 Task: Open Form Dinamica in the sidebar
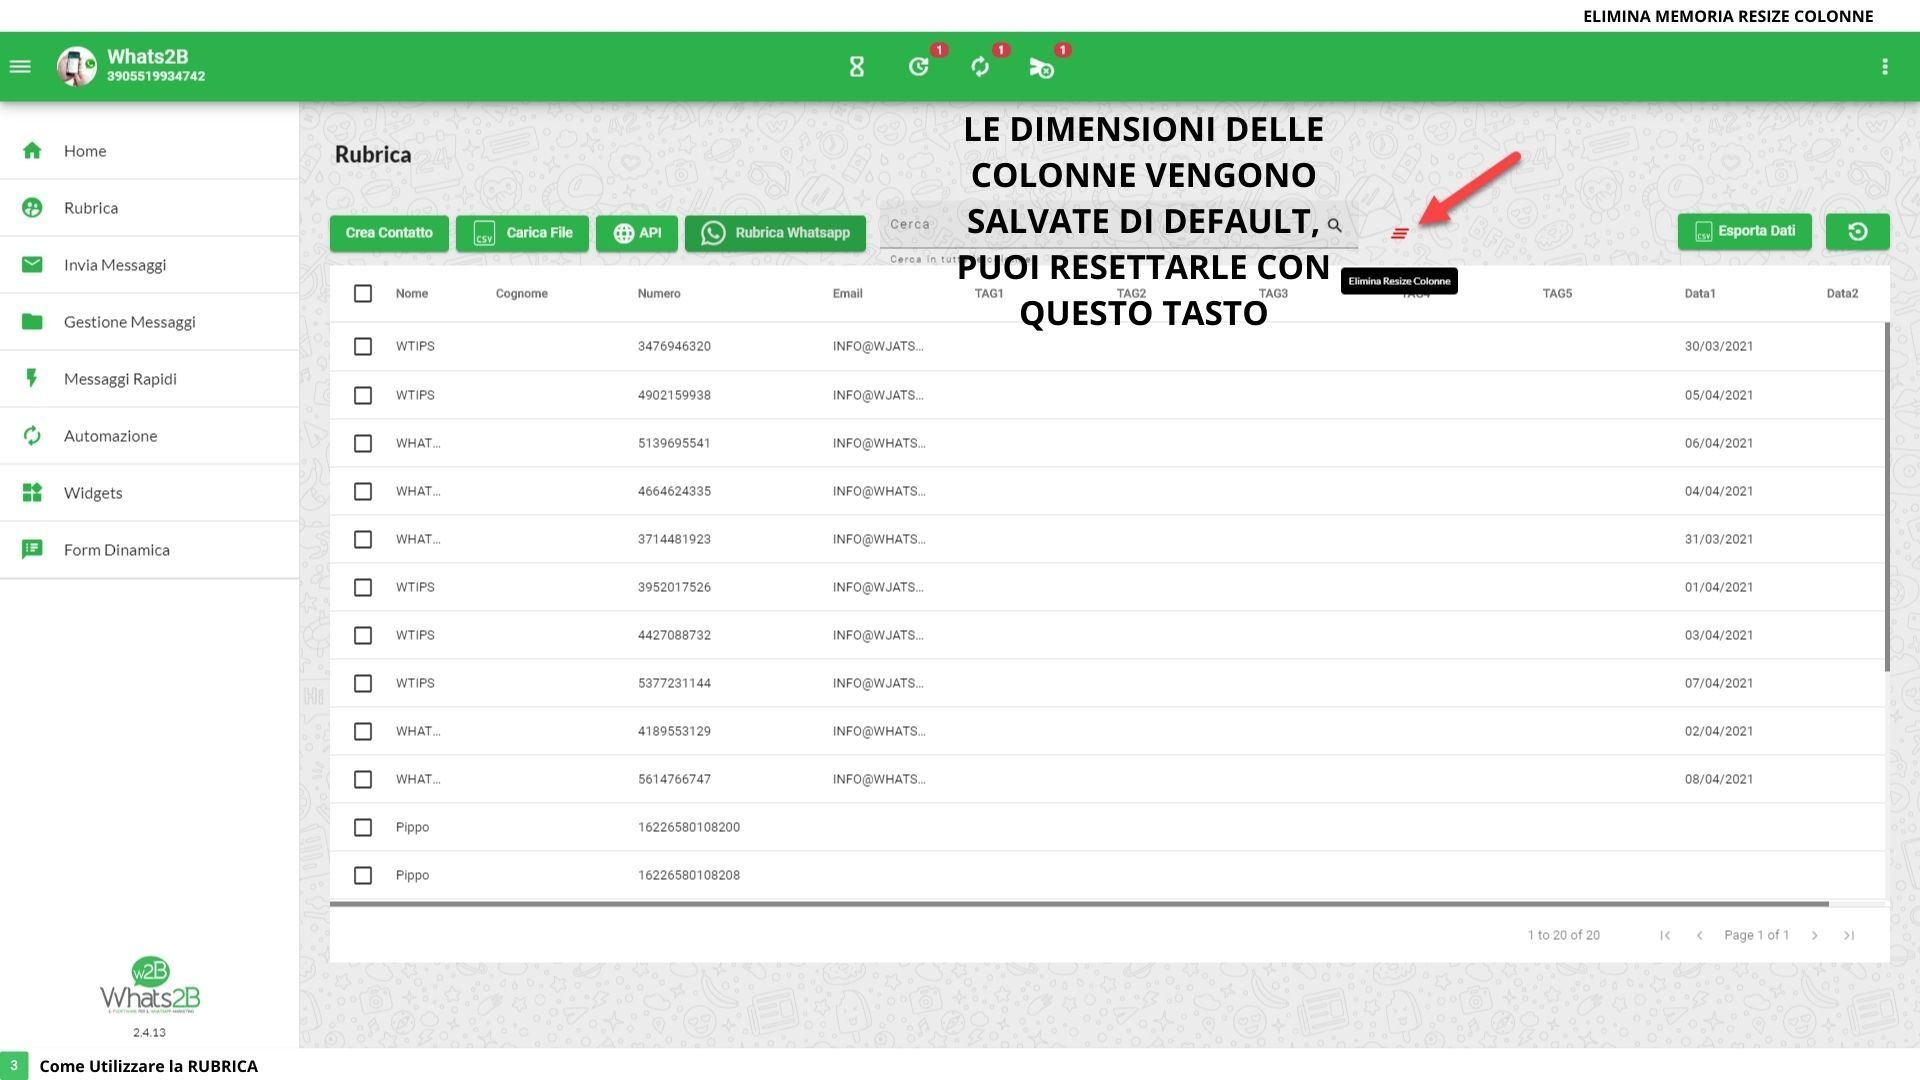tap(150, 550)
